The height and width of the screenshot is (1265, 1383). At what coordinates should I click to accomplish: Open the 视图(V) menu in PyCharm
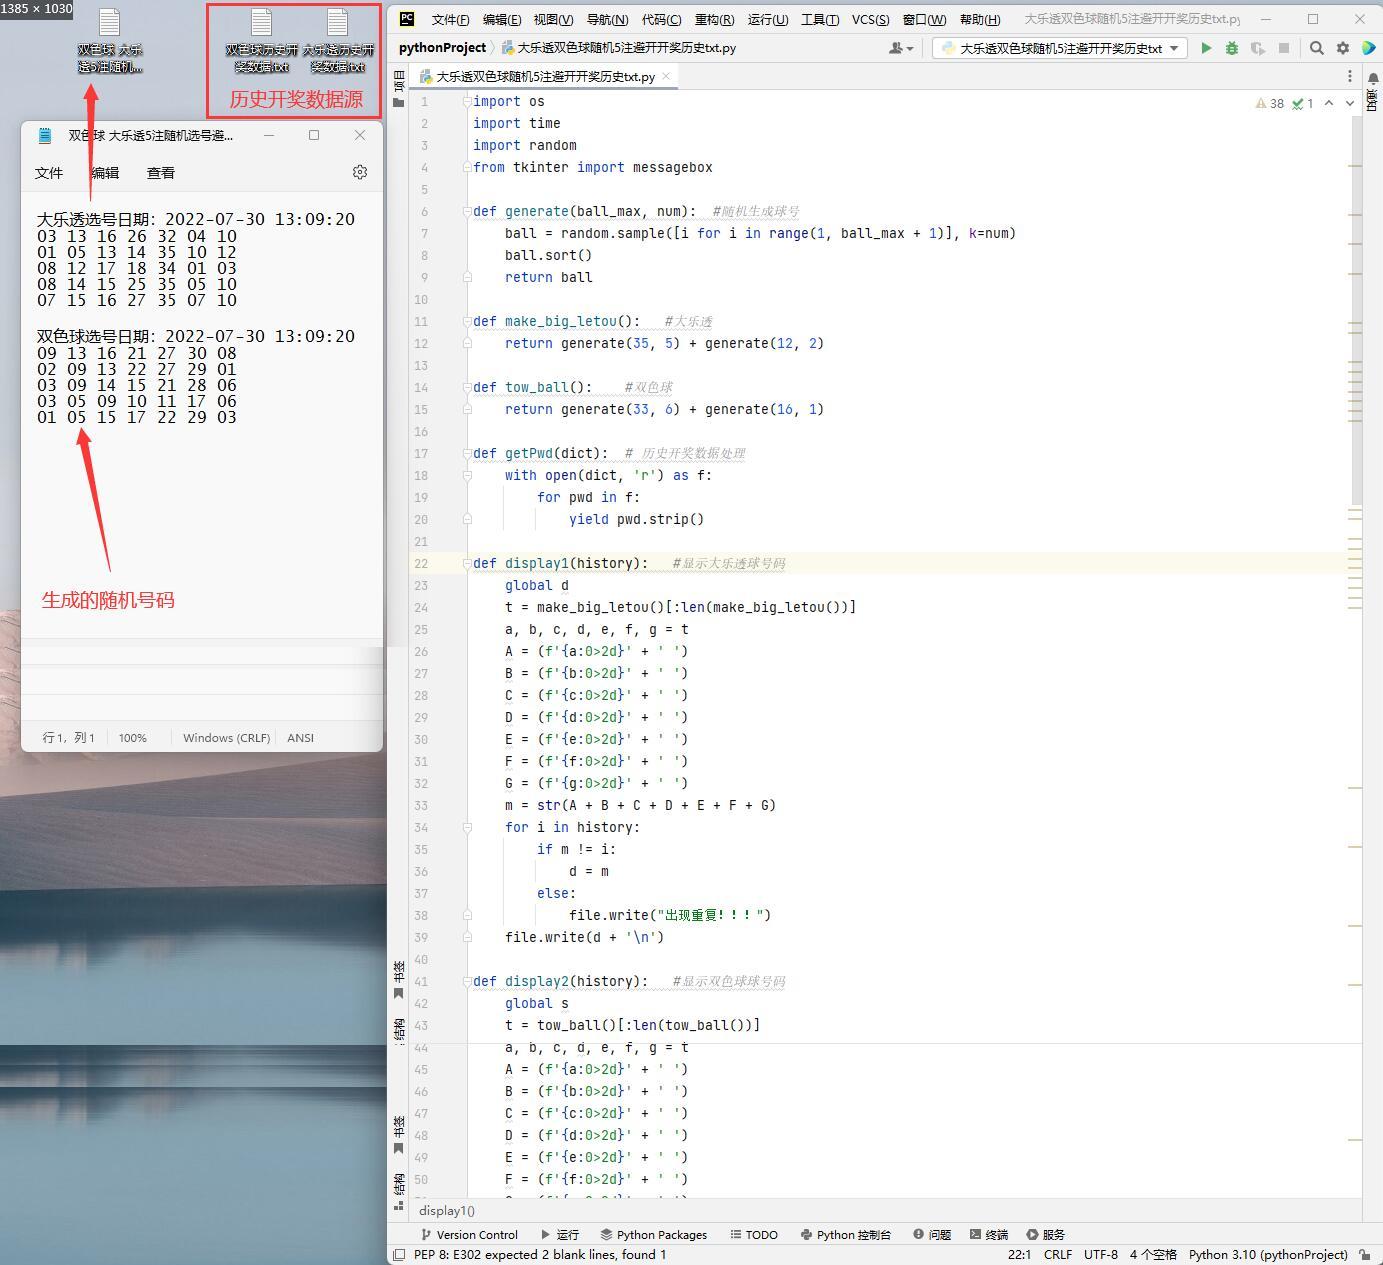(x=553, y=19)
